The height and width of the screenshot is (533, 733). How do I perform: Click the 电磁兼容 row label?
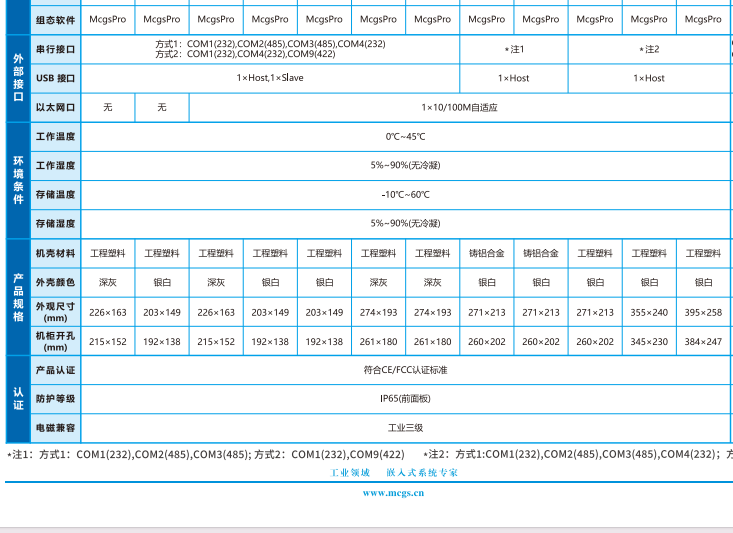(56, 428)
